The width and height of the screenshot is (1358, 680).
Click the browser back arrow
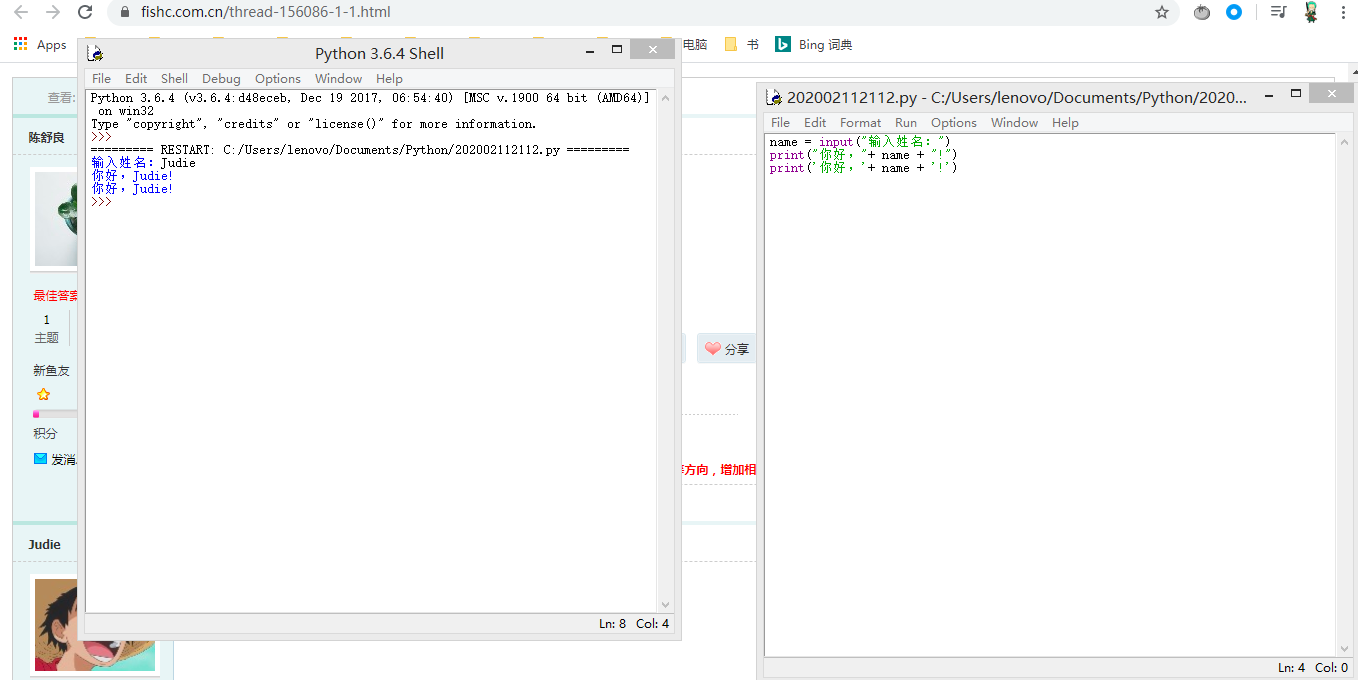point(20,13)
